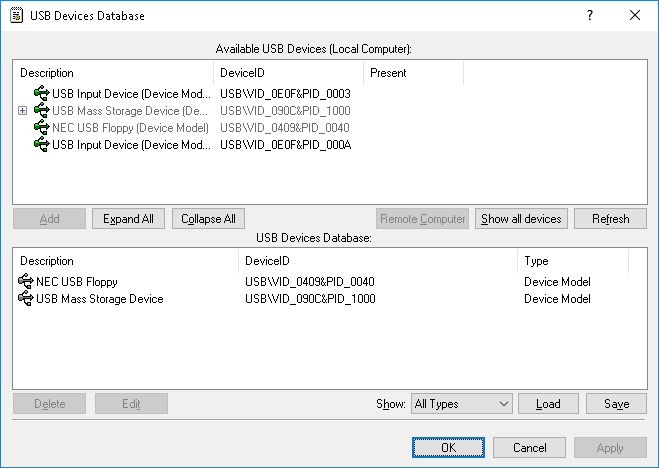Open the Show types dropdown

point(461,404)
